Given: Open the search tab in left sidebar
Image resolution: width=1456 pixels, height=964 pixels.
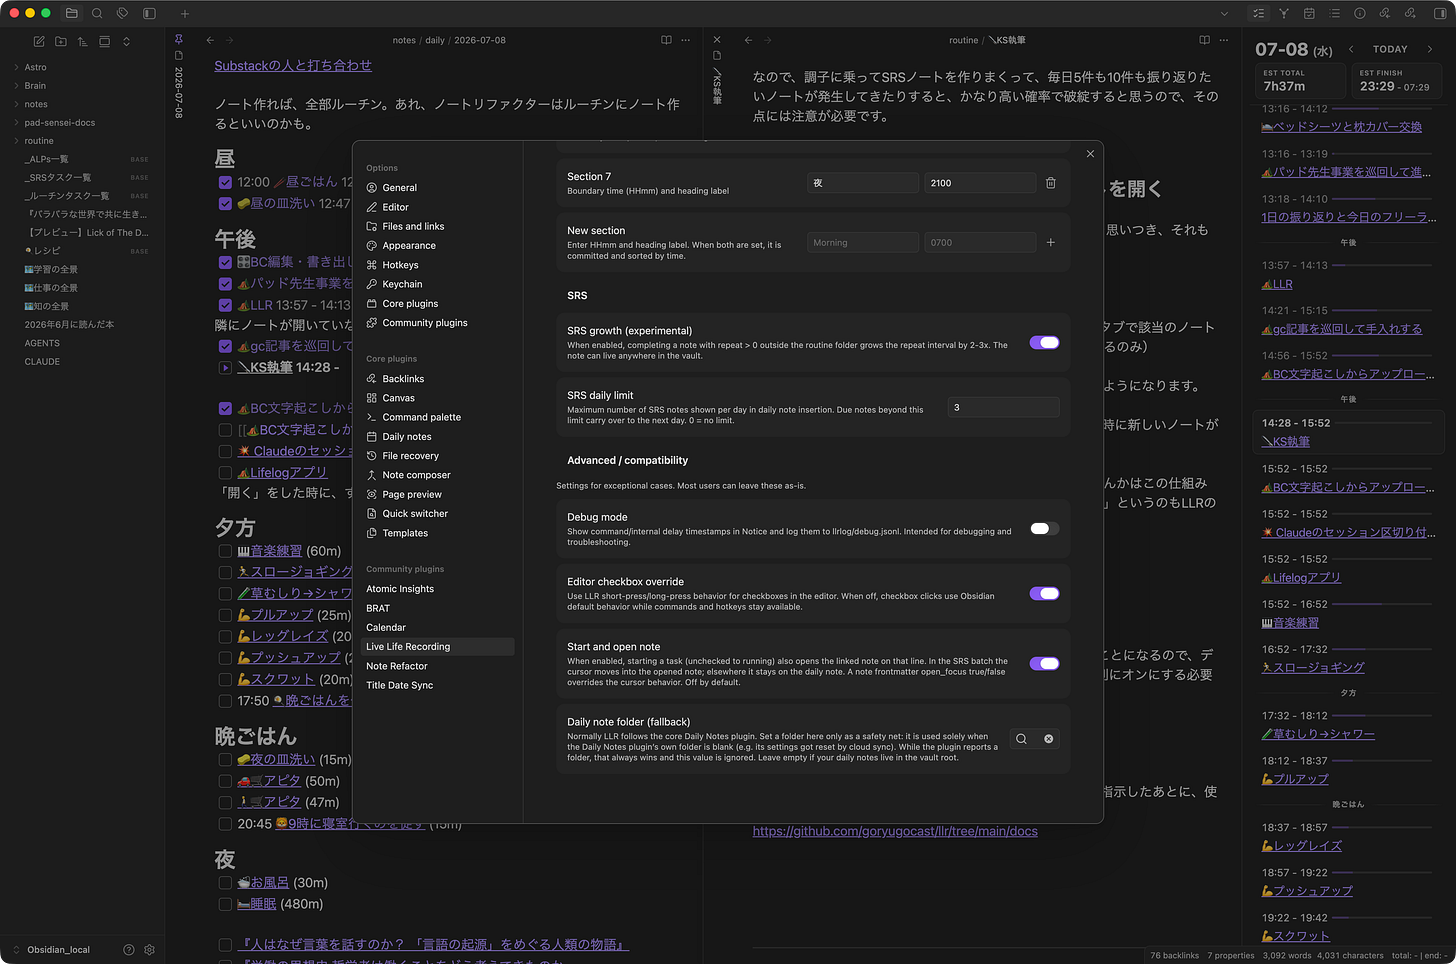Looking at the screenshot, I should tap(97, 14).
